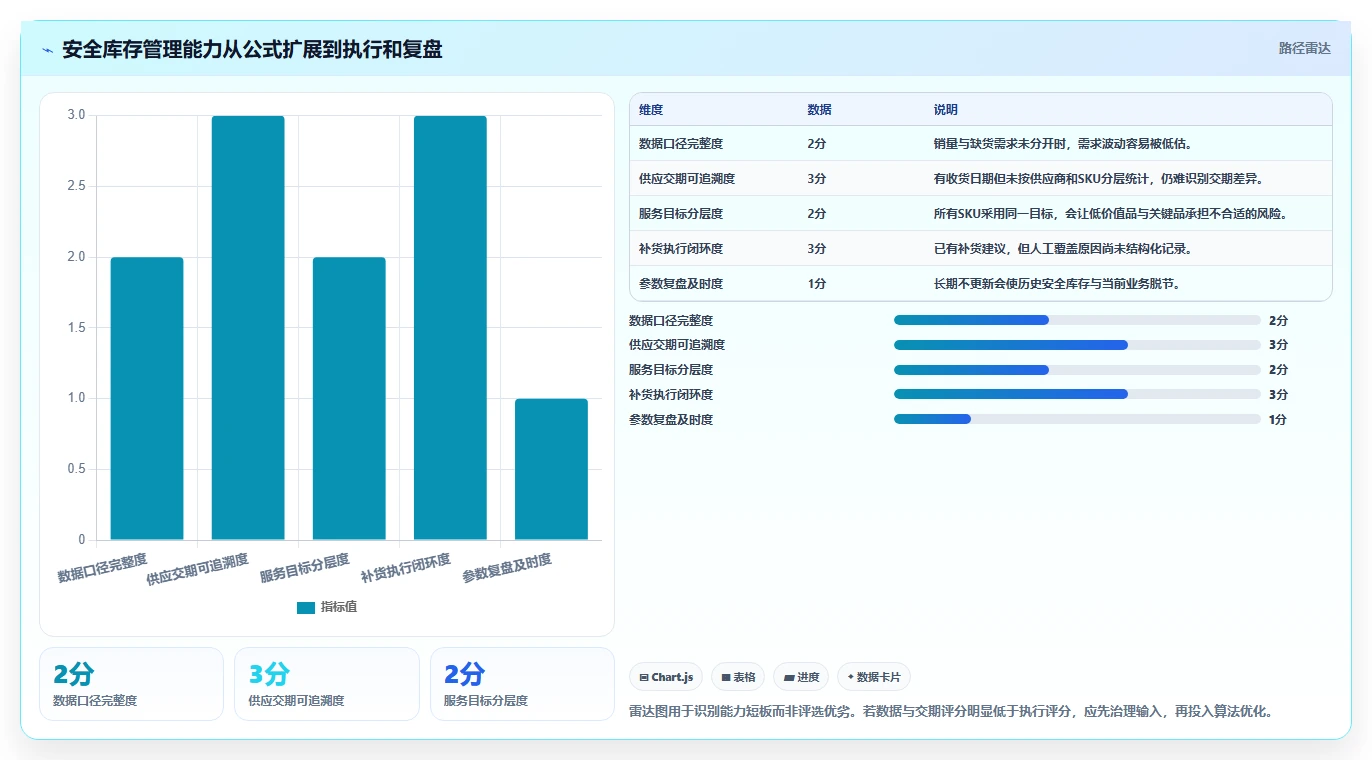This screenshot has width=1372, height=760.
Task: Click the dashboard title 安全库存管理能力
Action: pyautogui.click(x=252, y=49)
